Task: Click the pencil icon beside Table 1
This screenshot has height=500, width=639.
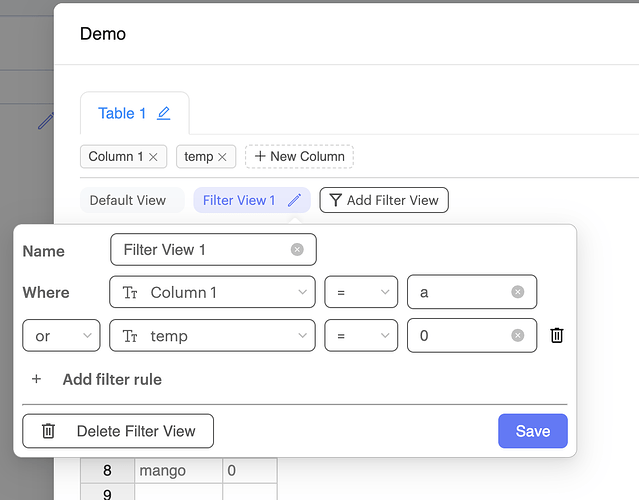Action: [x=164, y=114]
